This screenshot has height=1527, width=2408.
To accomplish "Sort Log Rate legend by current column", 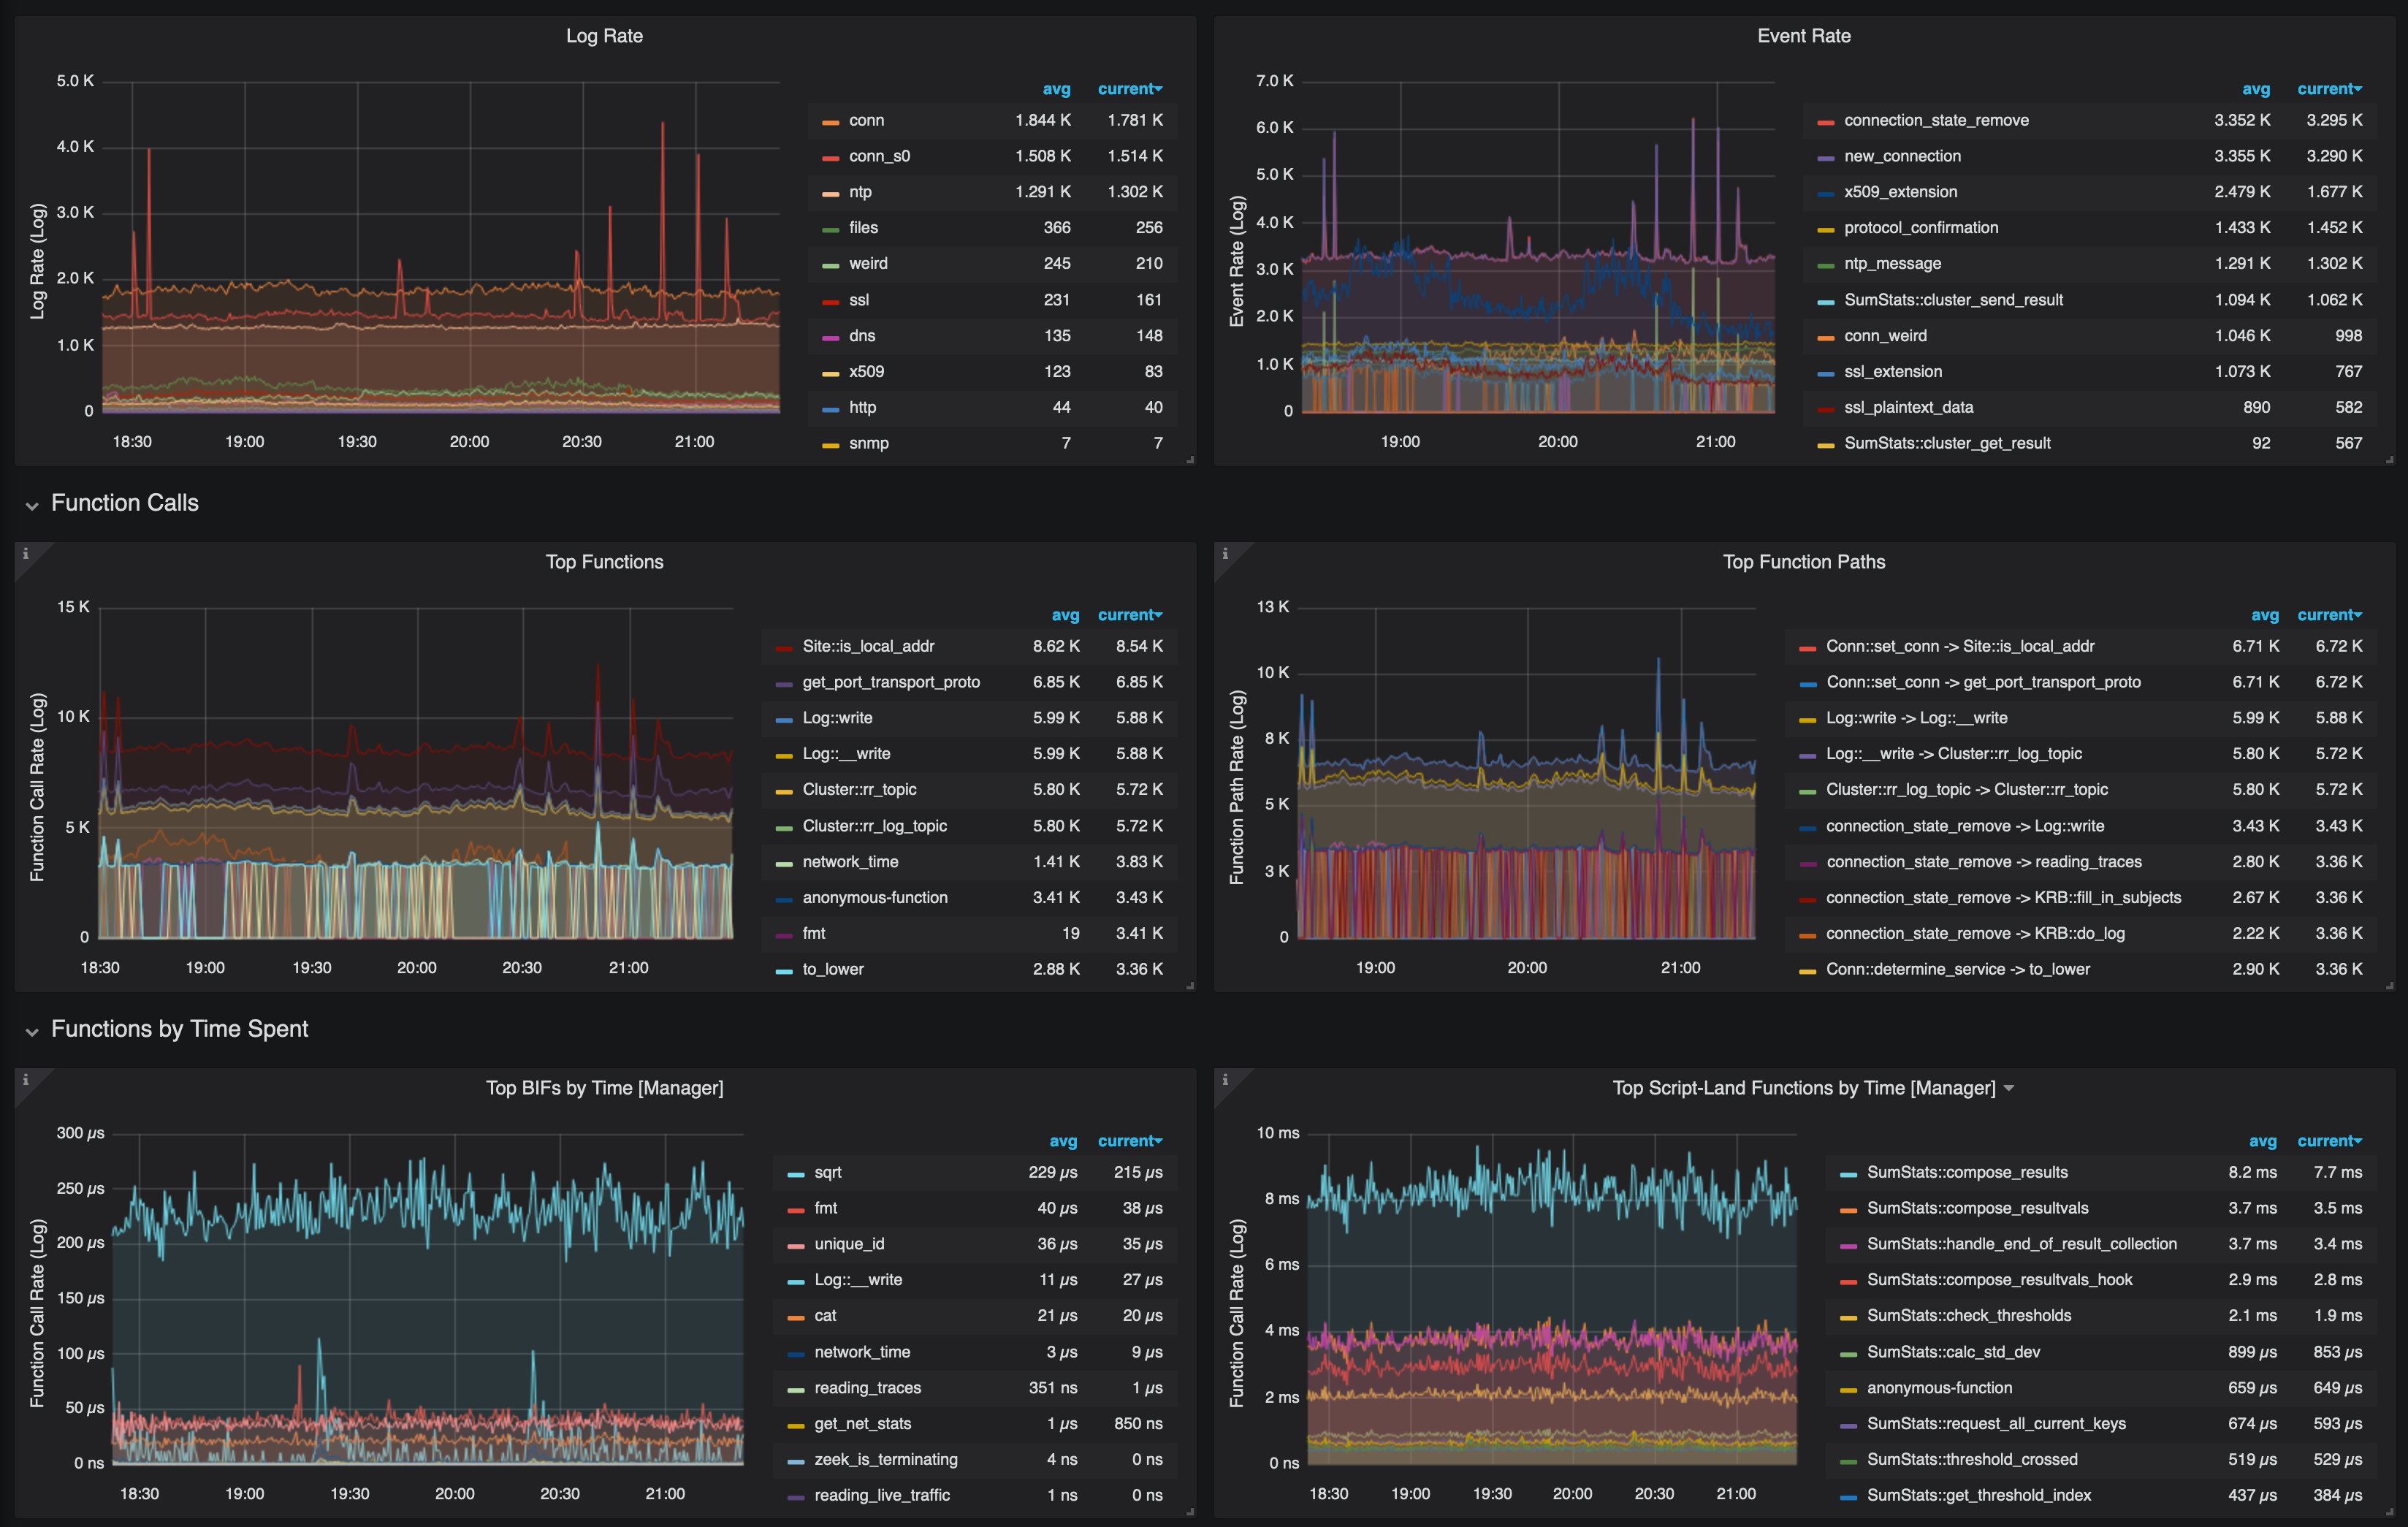I will [x=1129, y=89].
